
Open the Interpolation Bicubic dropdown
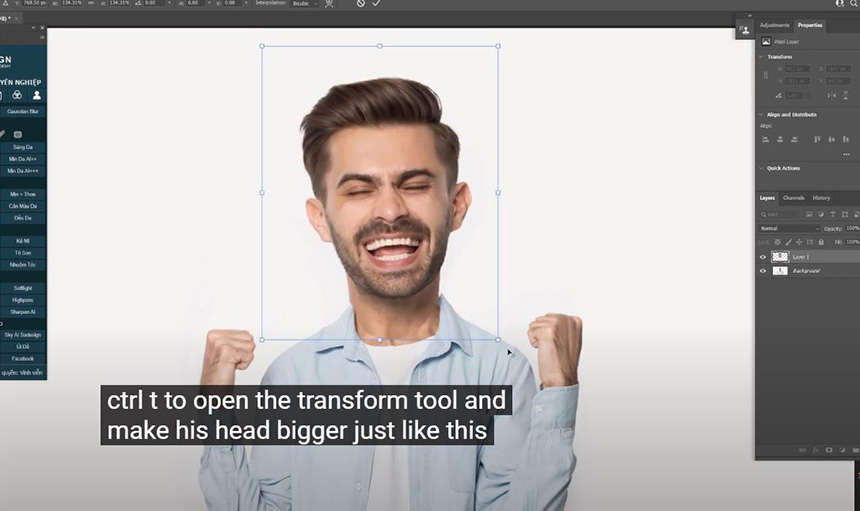point(303,4)
